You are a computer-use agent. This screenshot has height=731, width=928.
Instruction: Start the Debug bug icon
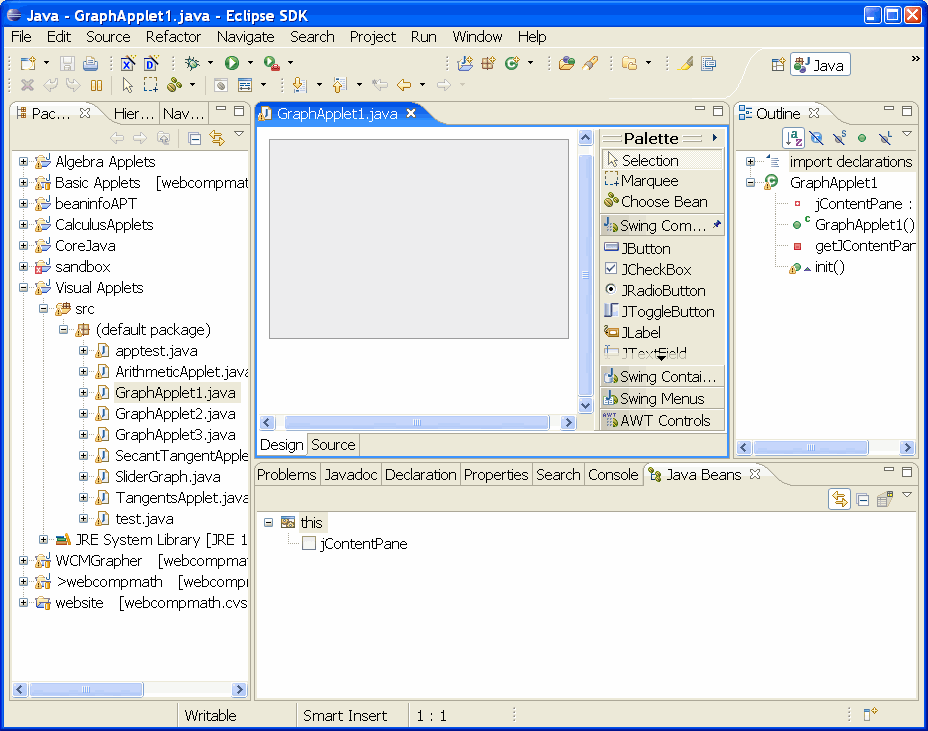click(192, 63)
